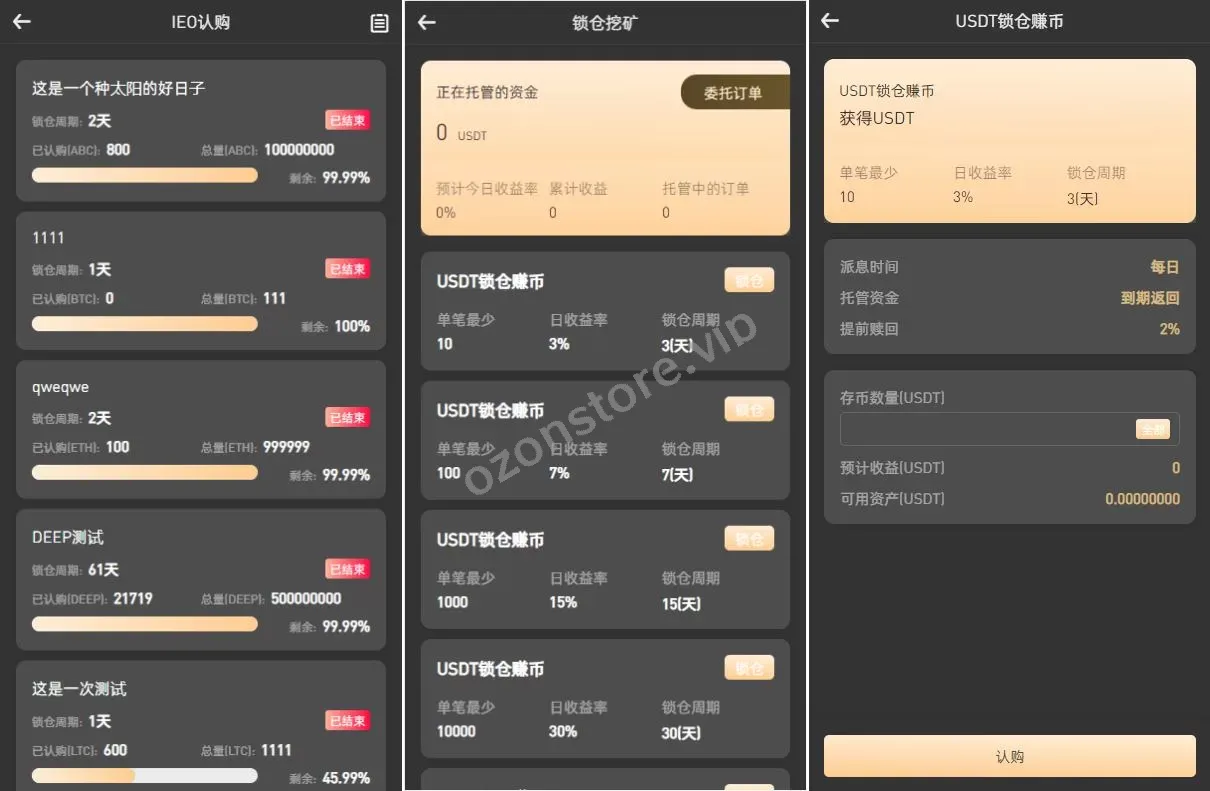Screen dimensions: 1210x791
Task: Go back from the USDT锁仓赚币 screen
Action: click(829, 21)
